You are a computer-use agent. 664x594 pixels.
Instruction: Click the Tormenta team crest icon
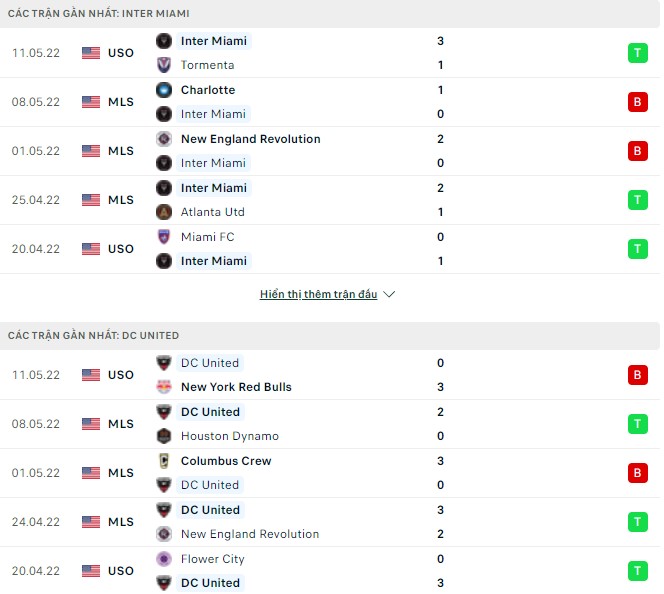[x=164, y=65]
